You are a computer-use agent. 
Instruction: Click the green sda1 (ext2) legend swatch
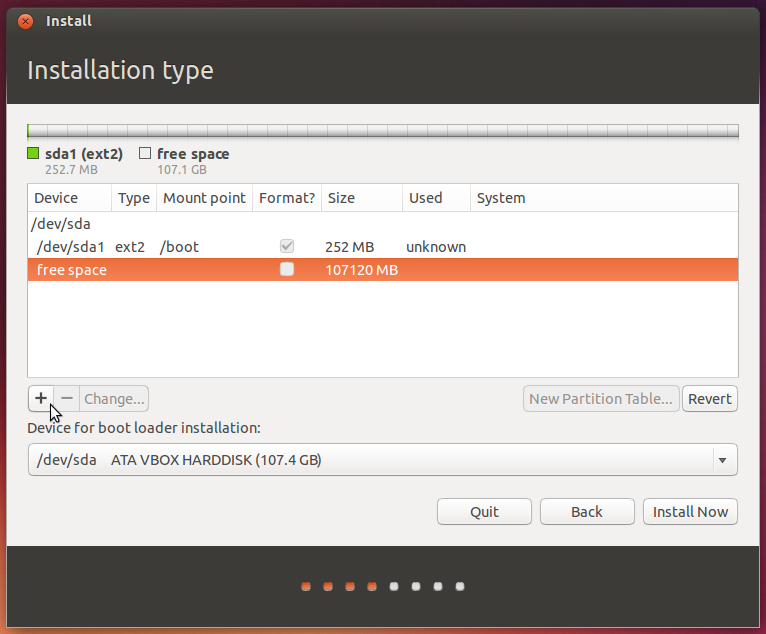pyautogui.click(x=33, y=153)
